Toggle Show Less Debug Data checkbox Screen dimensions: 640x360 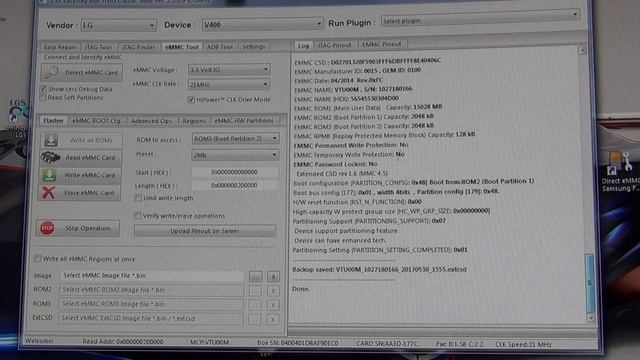click(43, 89)
